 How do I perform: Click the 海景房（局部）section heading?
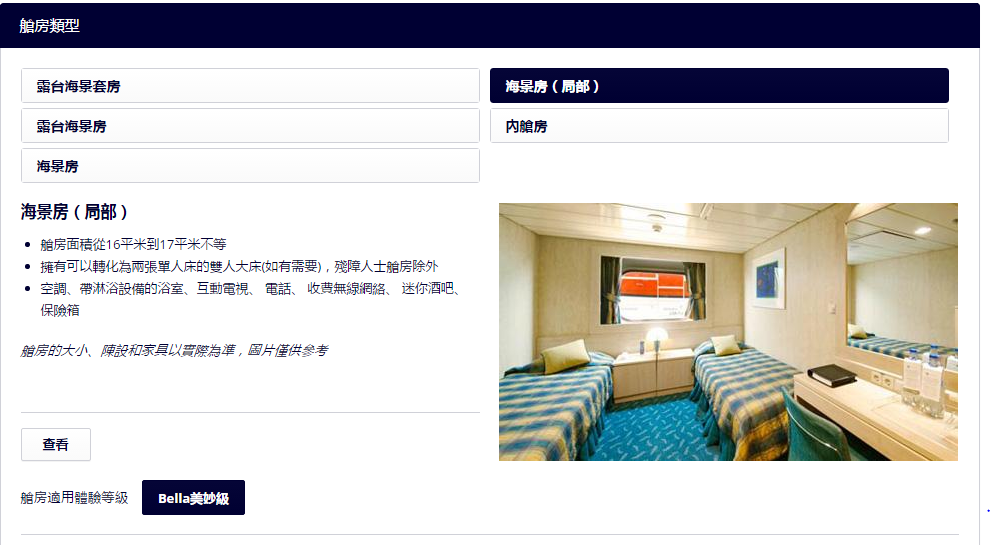[x=74, y=212]
